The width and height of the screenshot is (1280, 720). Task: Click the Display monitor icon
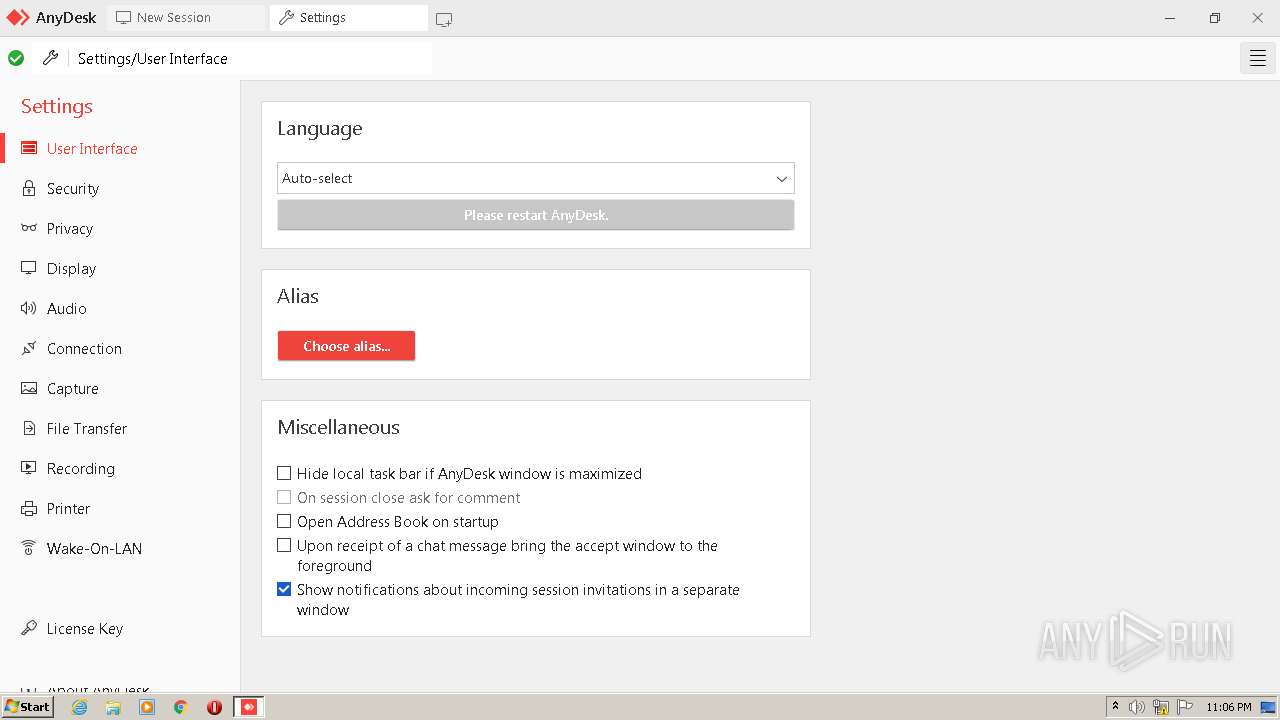point(29,268)
